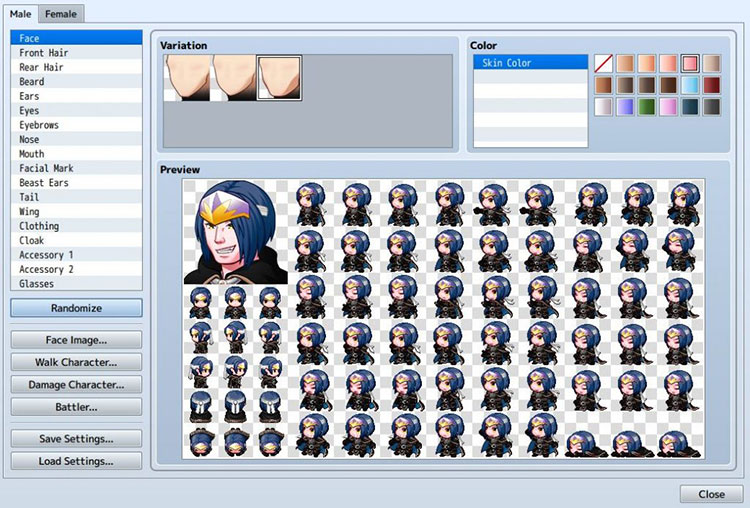Select Face in the parts list
The height and width of the screenshot is (508, 750).
pyautogui.click(x=77, y=38)
